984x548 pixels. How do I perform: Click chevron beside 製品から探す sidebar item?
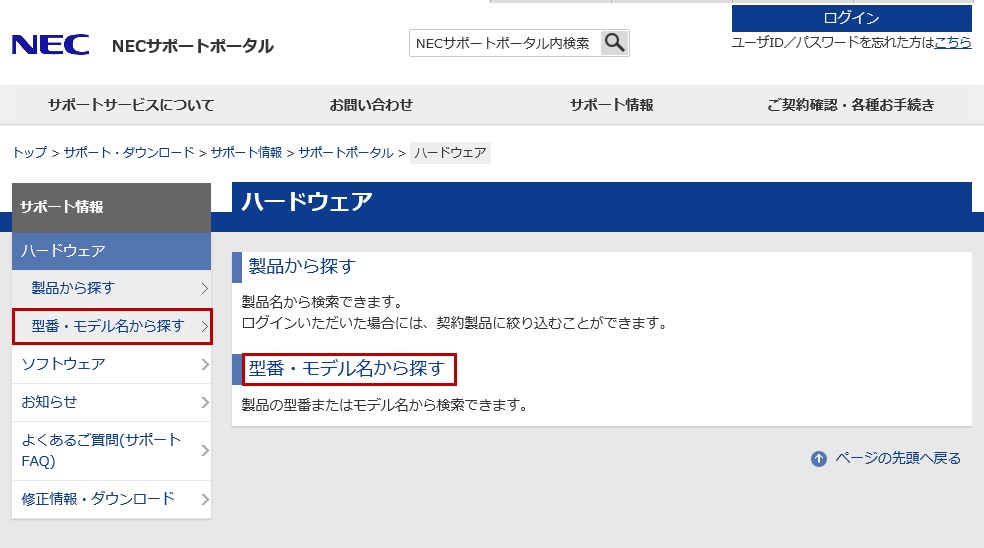pos(205,288)
